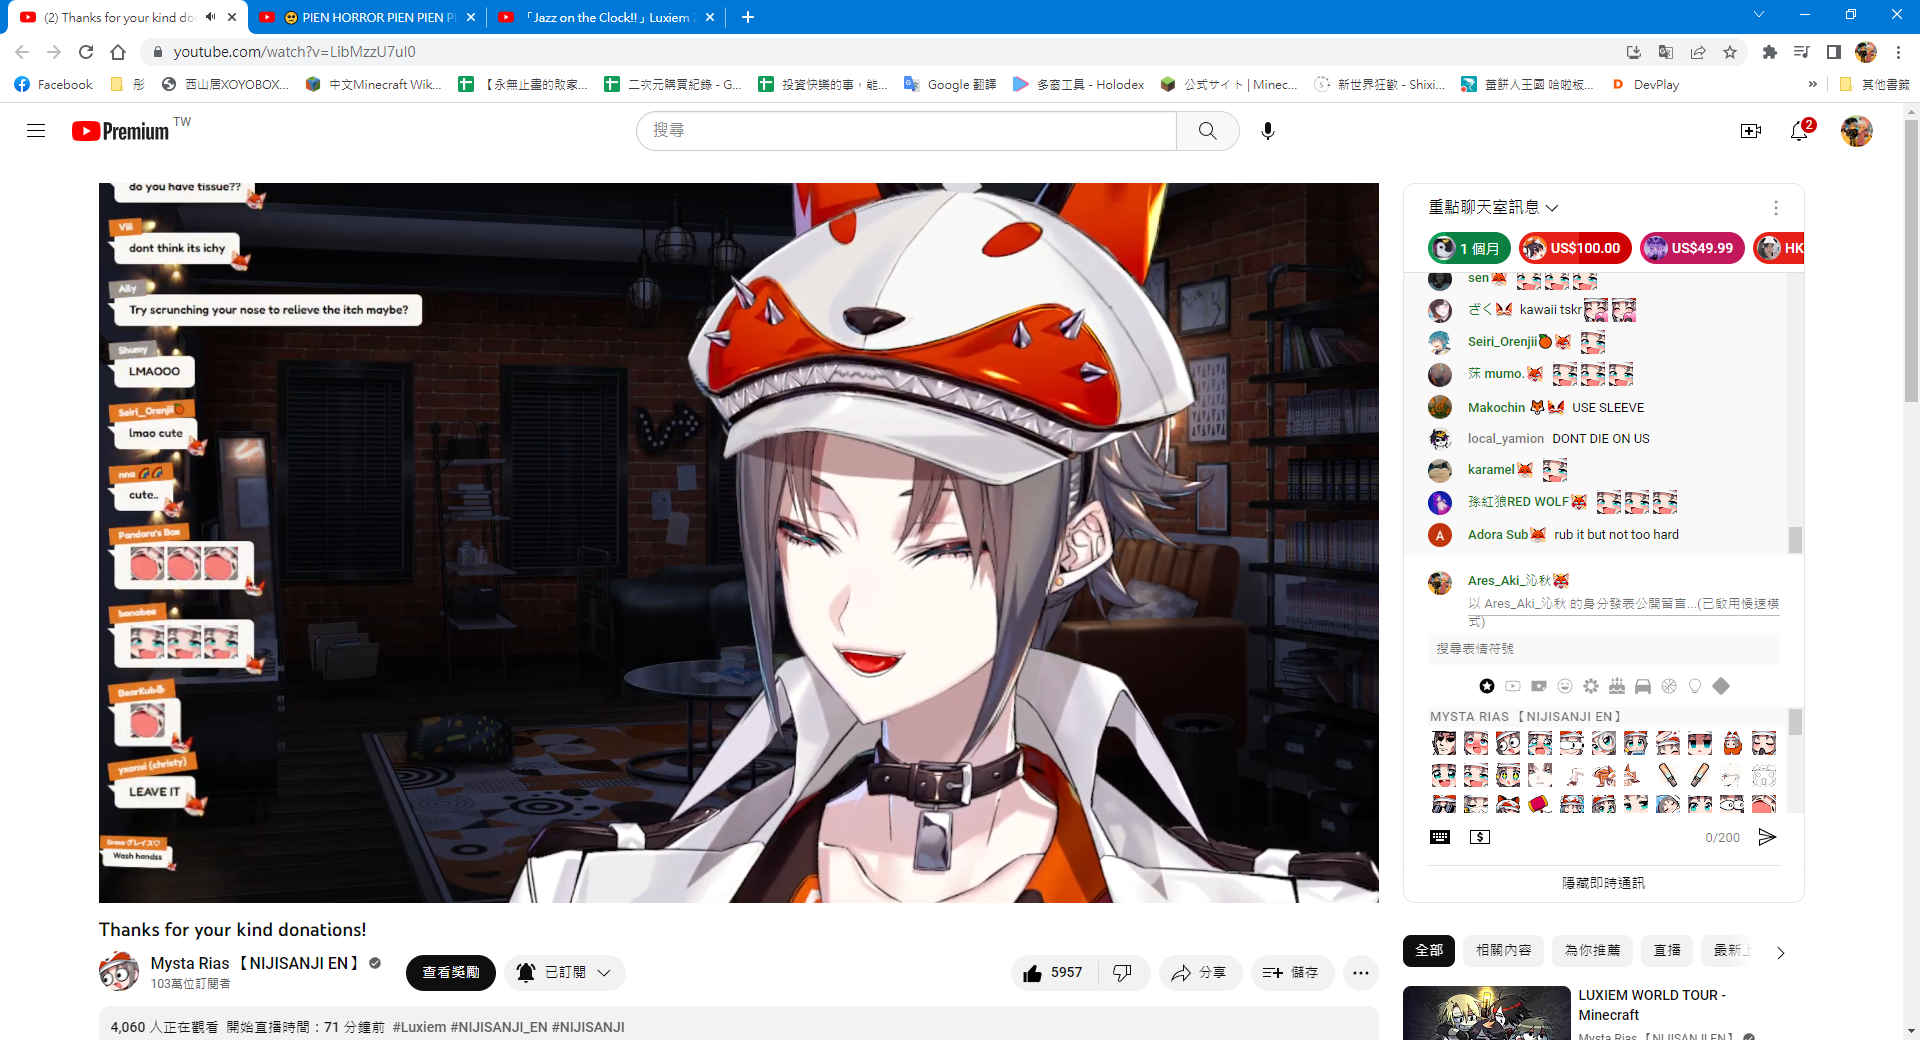Like the video with thumbs up

point(1053,973)
